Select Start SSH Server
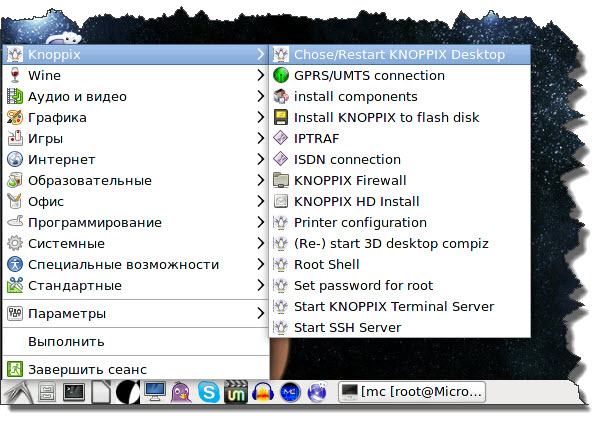The image size is (607, 421). click(x=400, y=327)
